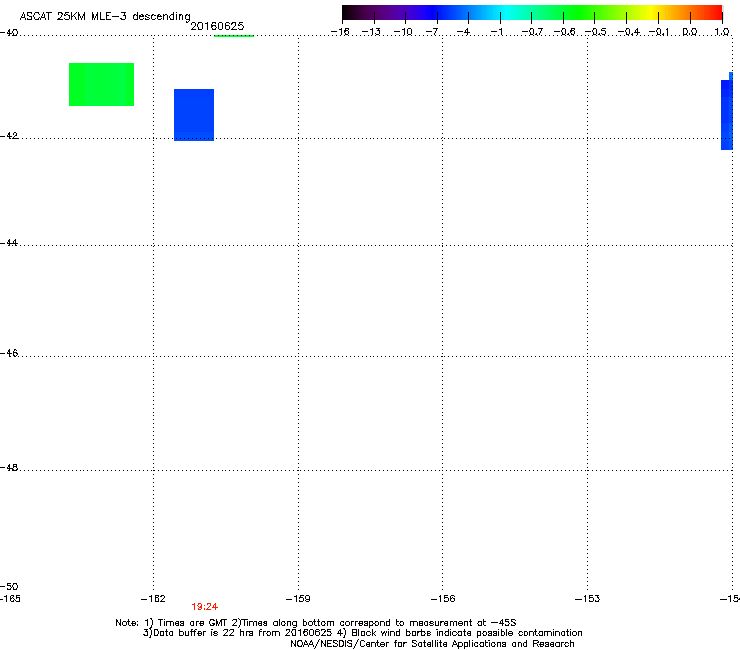Viewport: 740px width, 650px height.
Task: Click the longitude label -156
Action: (443, 599)
